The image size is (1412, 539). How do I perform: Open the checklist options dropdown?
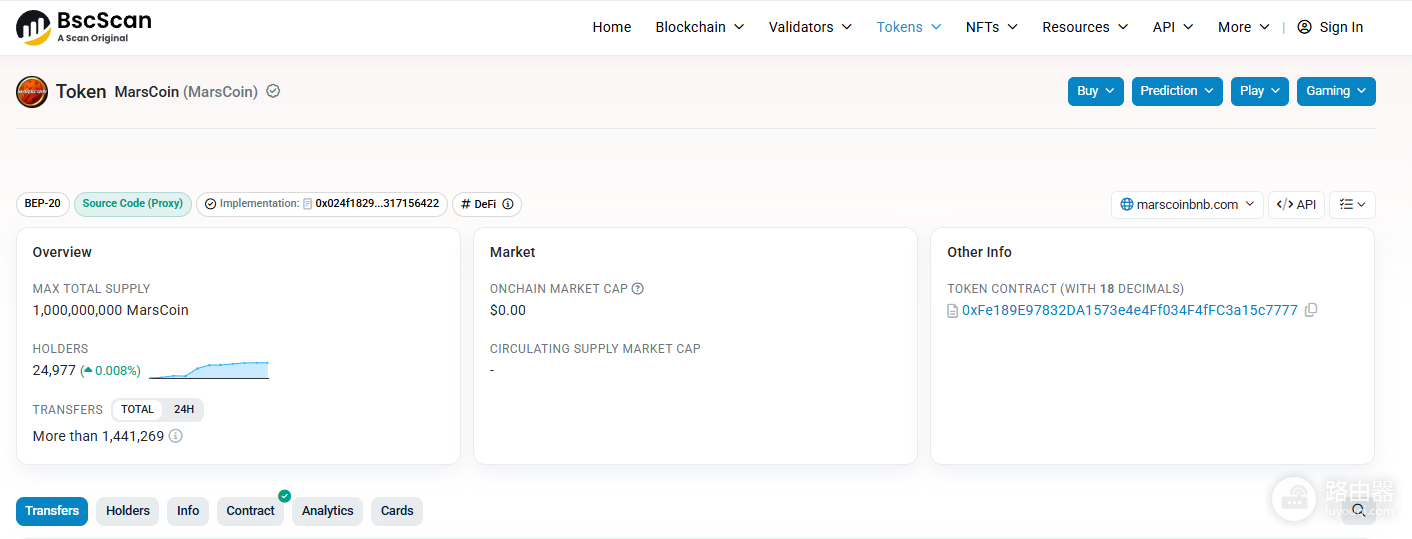click(x=1352, y=204)
